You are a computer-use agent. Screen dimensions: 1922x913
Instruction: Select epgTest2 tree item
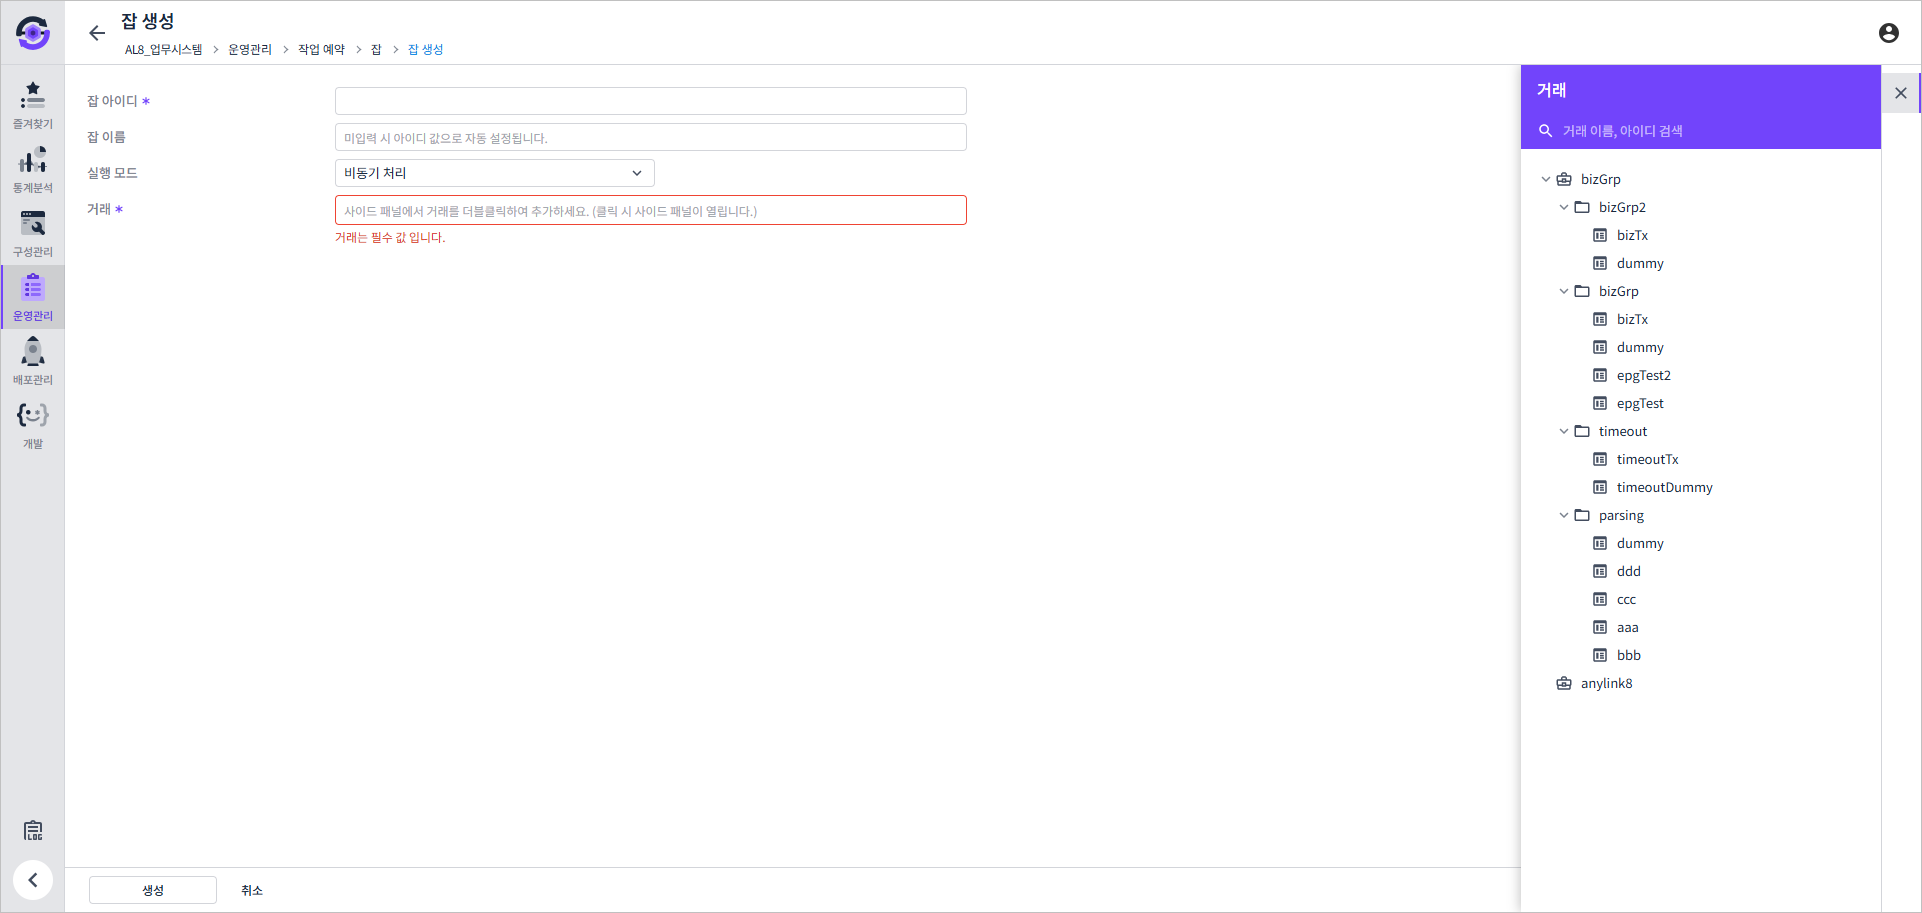(x=1643, y=375)
